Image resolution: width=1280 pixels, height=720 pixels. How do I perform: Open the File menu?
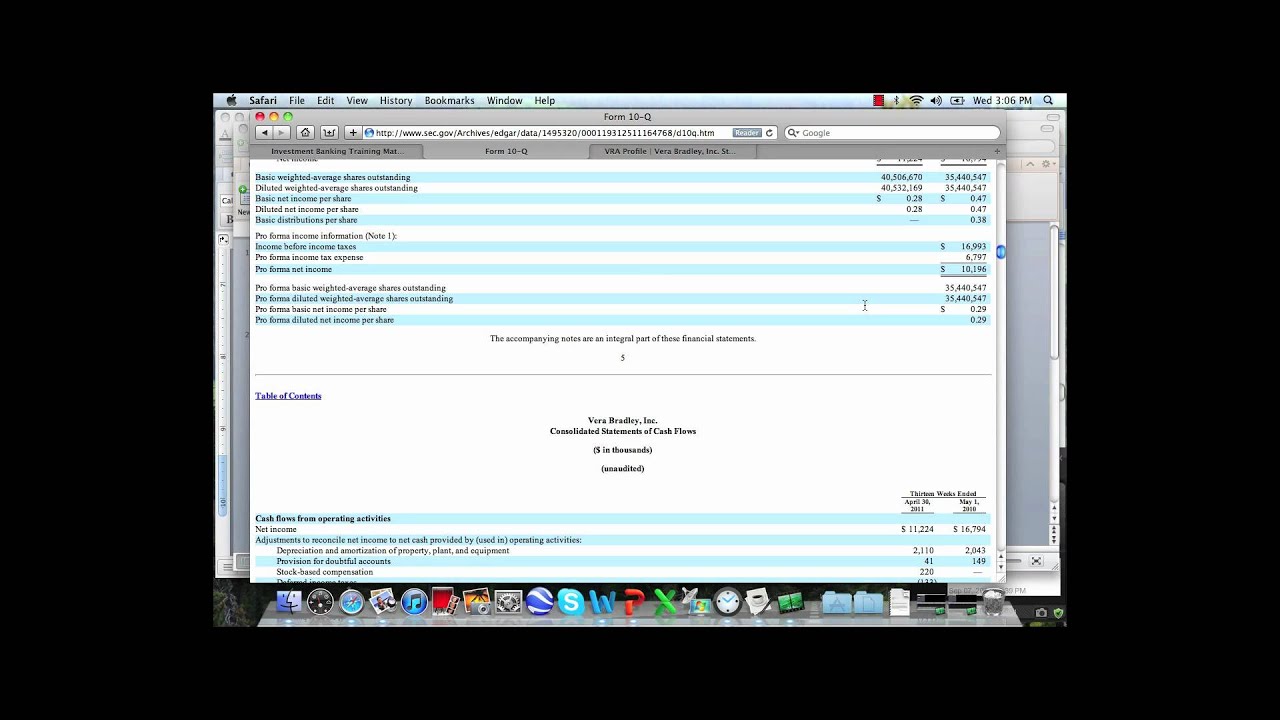(x=297, y=100)
